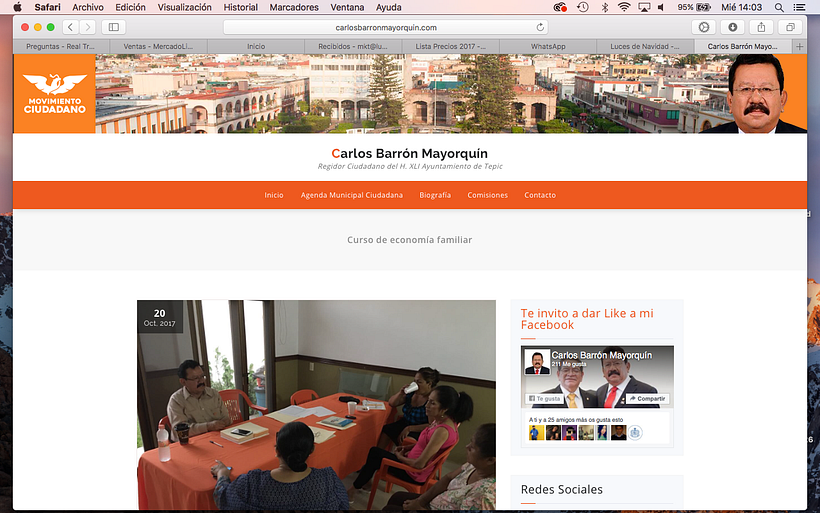
Task: Click the Carlos Barrón Mayorquín site title
Action: coord(409,153)
